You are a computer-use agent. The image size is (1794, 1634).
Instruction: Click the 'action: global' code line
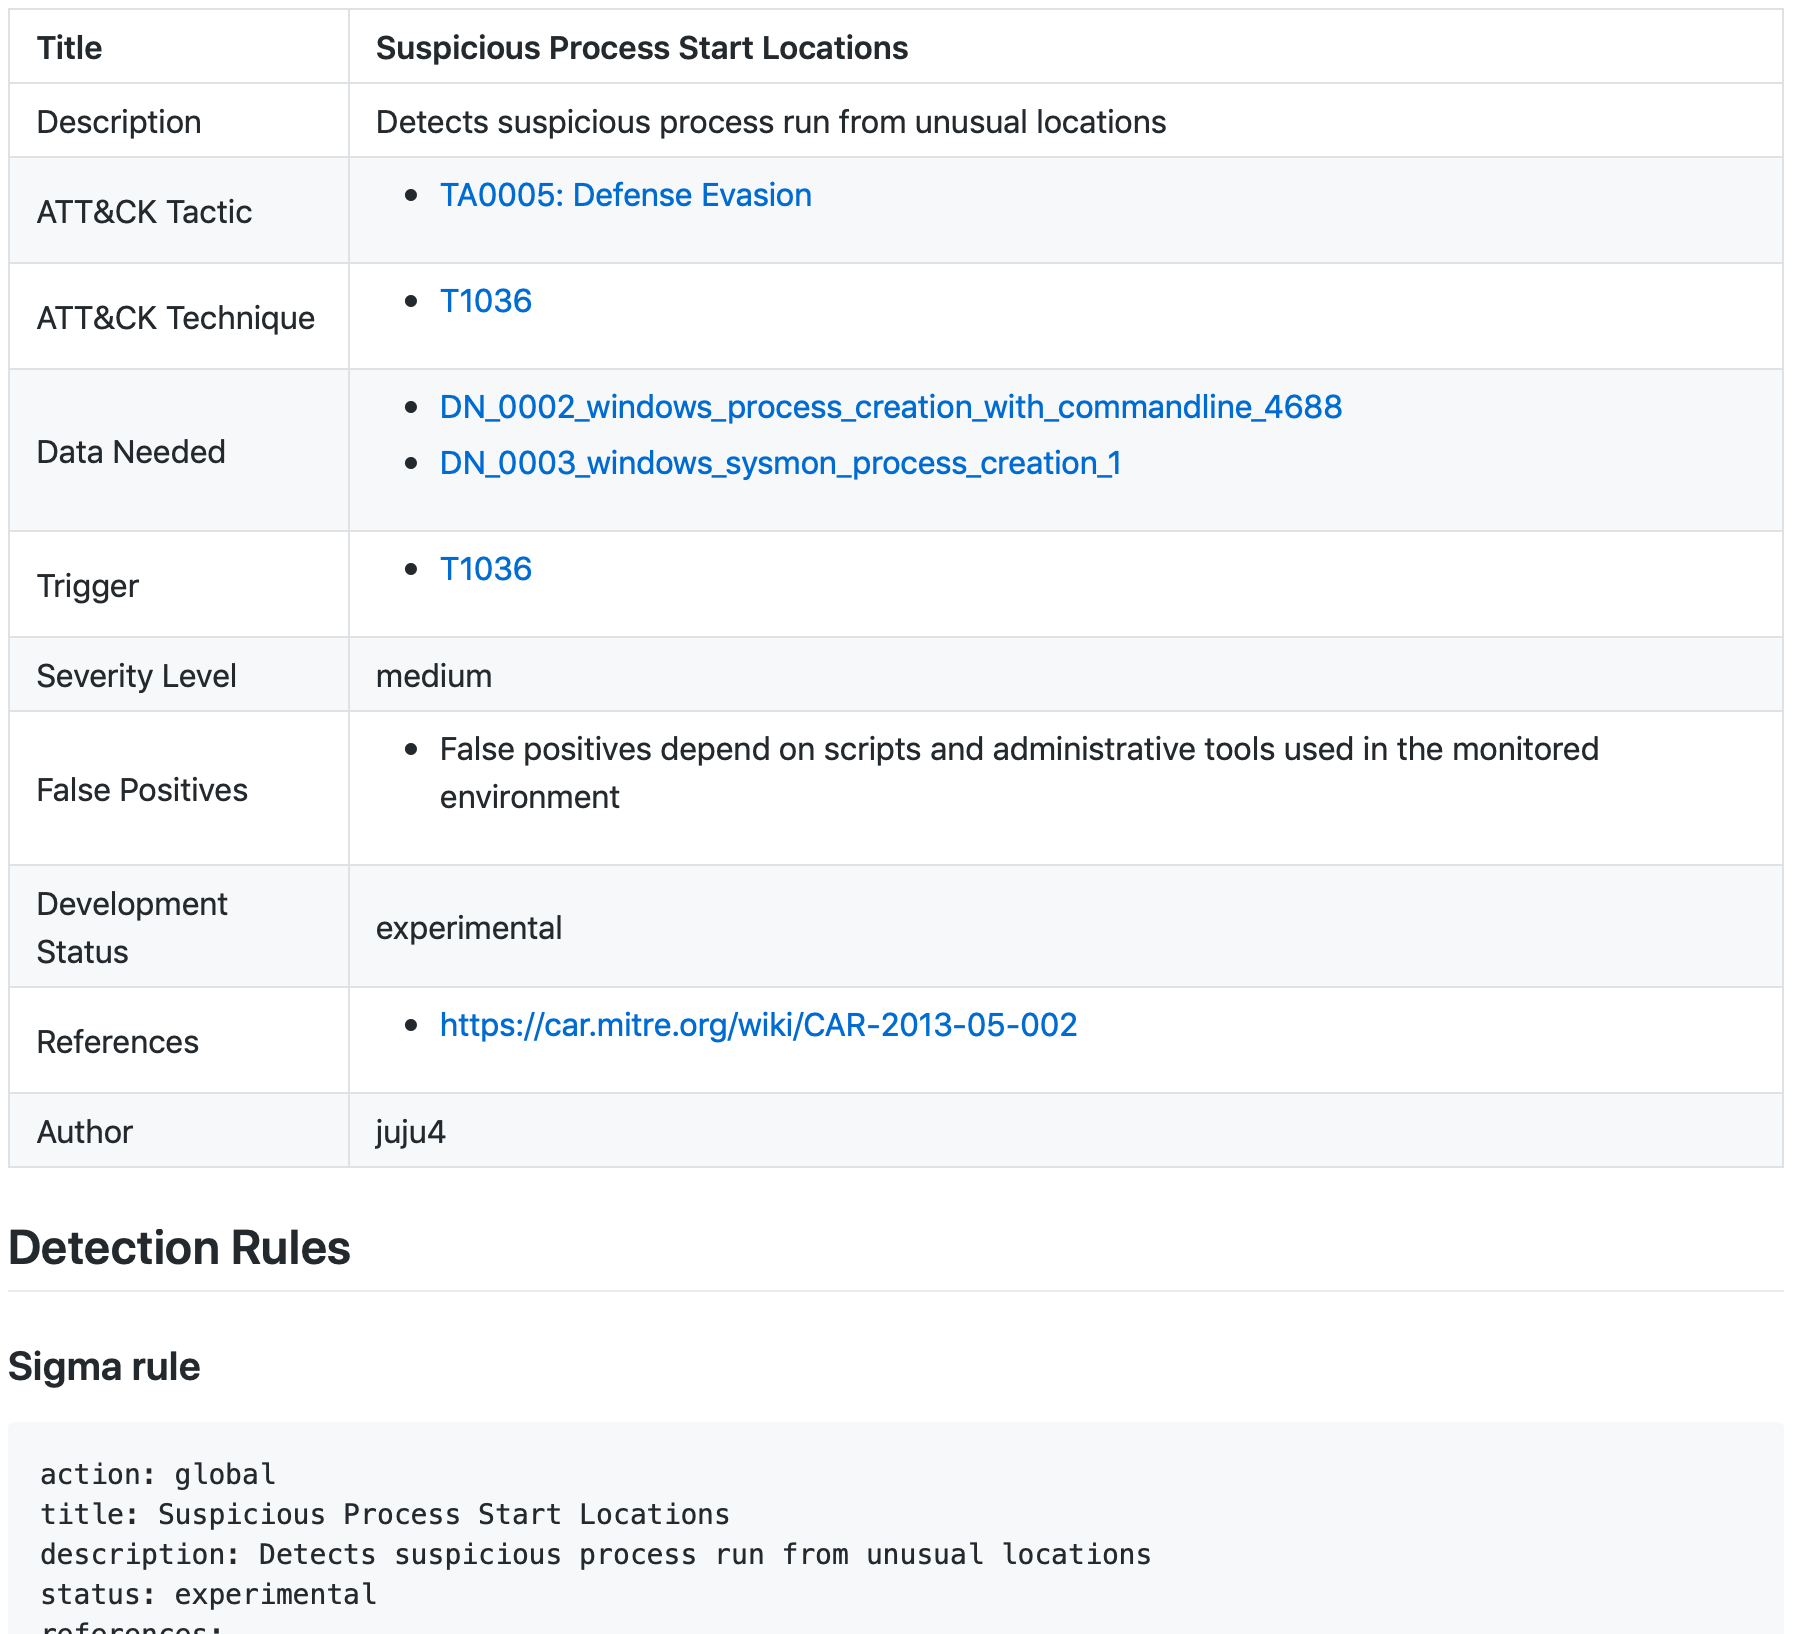tap(157, 1475)
